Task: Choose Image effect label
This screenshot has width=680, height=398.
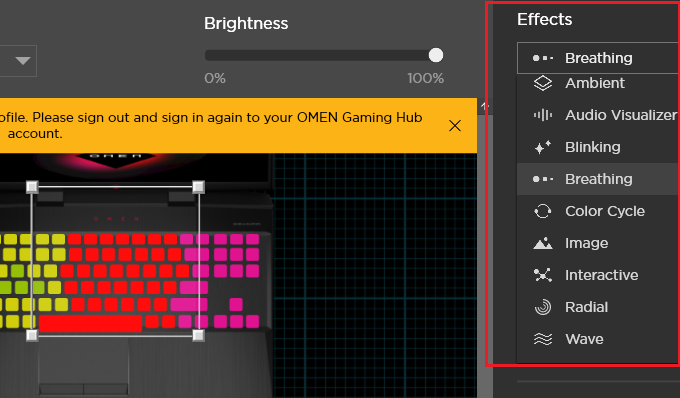Action: click(x=586, y=244)
